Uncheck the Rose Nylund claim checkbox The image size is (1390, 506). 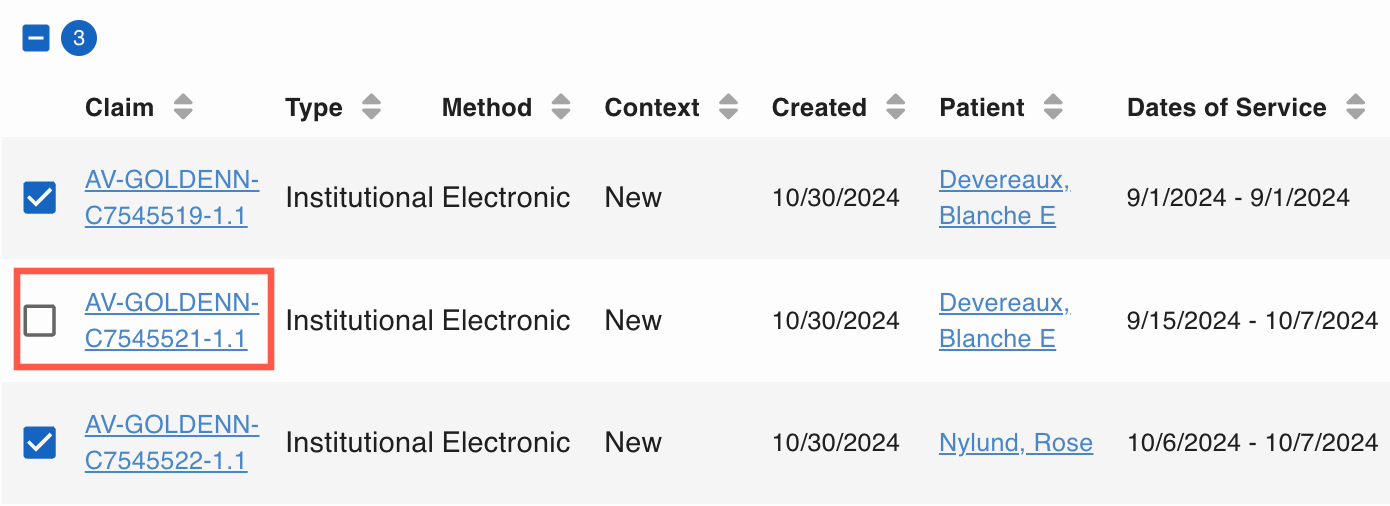(x=40, y=443)
